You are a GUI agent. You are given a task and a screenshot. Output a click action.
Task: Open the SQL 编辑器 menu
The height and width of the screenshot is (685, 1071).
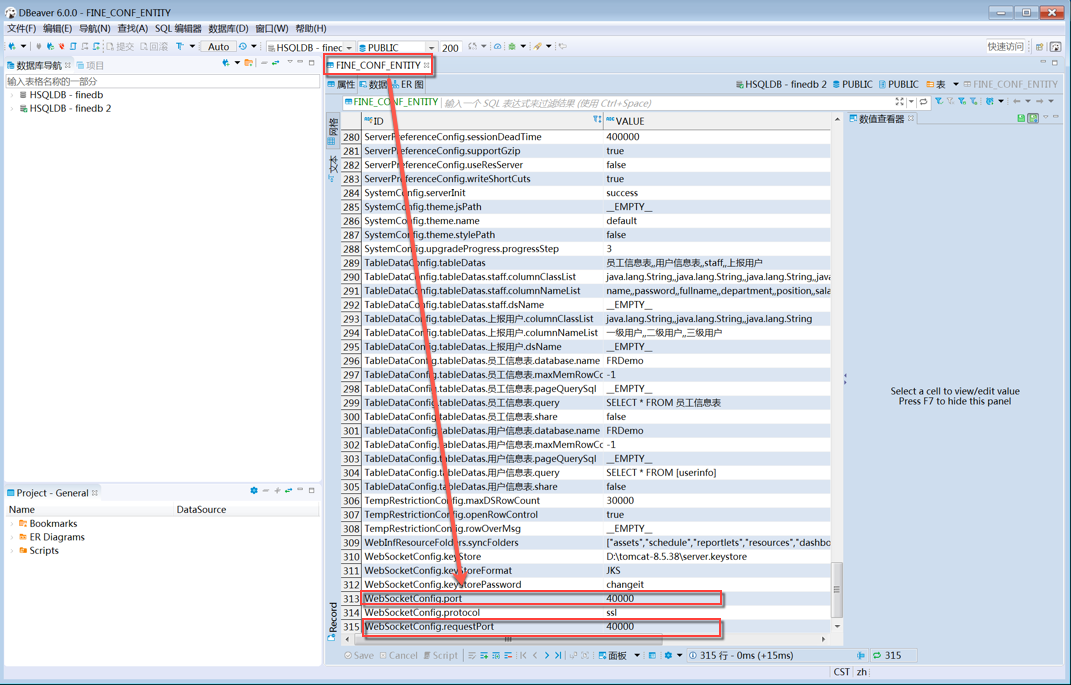178,29
